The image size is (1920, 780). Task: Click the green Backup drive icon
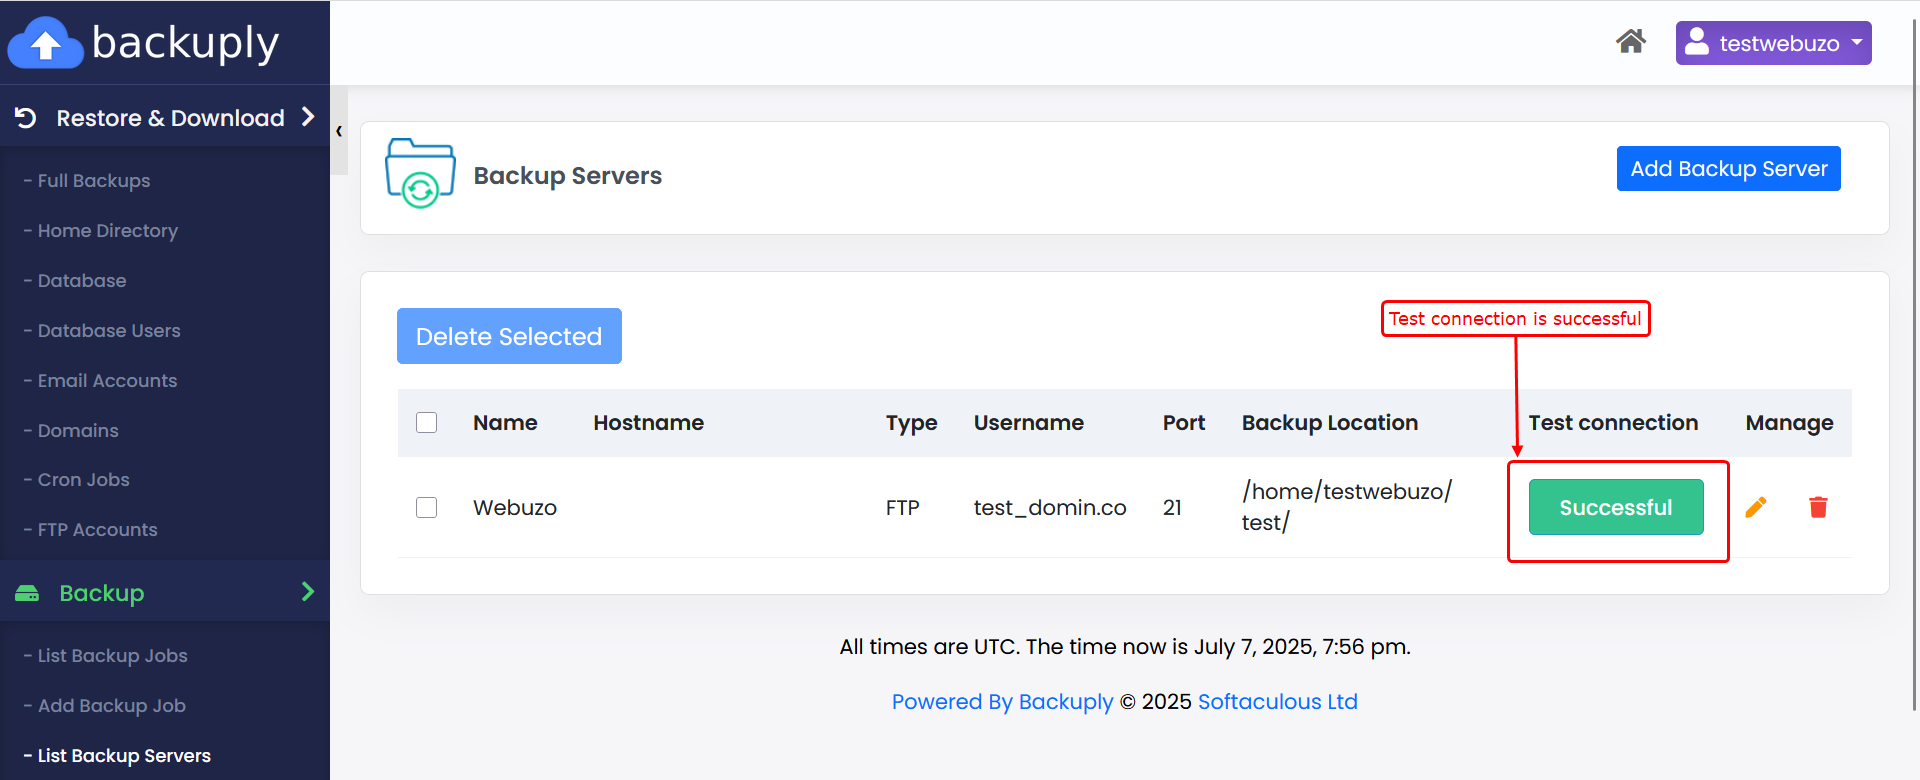(x=27, y=593)
